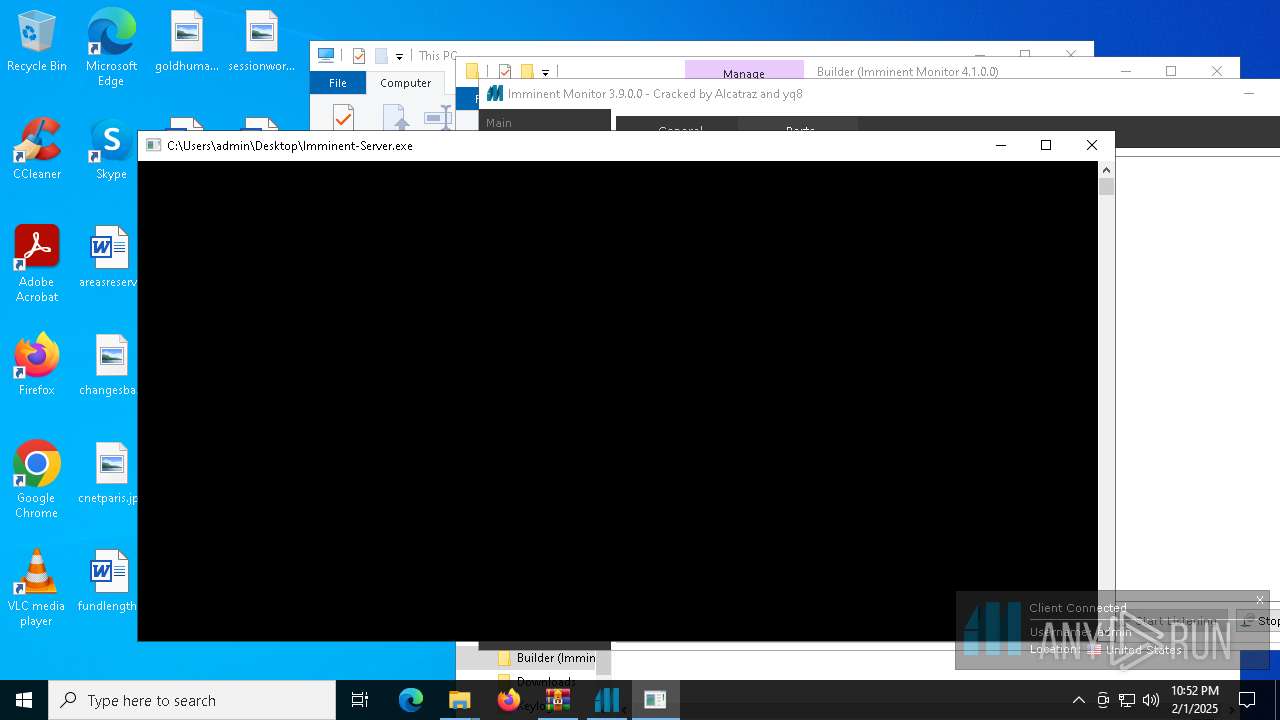Screen dimensions: 1280x720
Task: Select the sessionwor image file on desktop
Action: 261,42
